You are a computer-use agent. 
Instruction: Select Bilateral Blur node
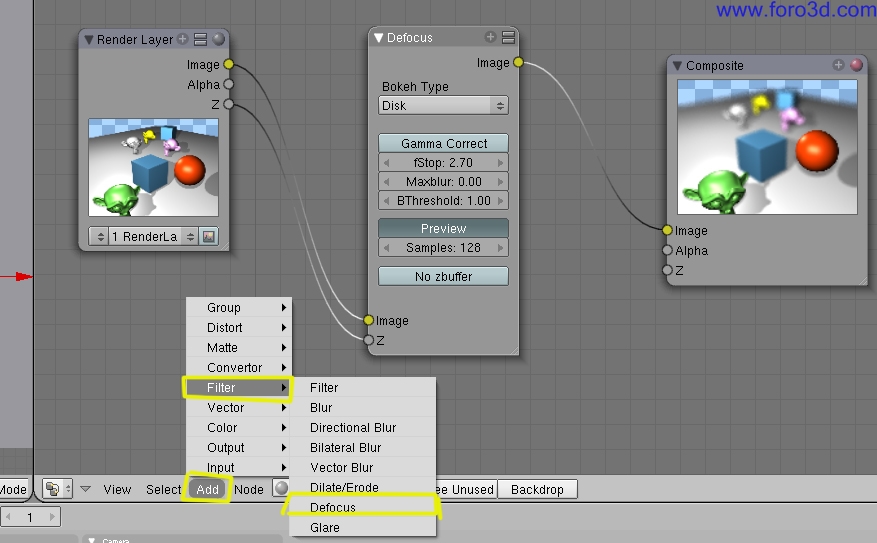pos(362,447)
